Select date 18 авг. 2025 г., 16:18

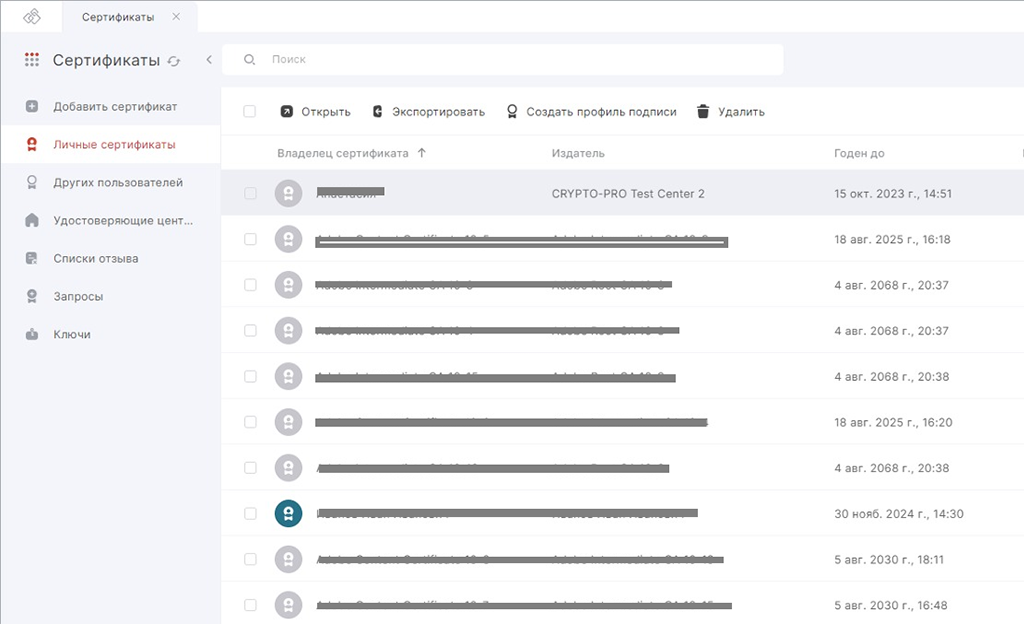coord(892,240)
